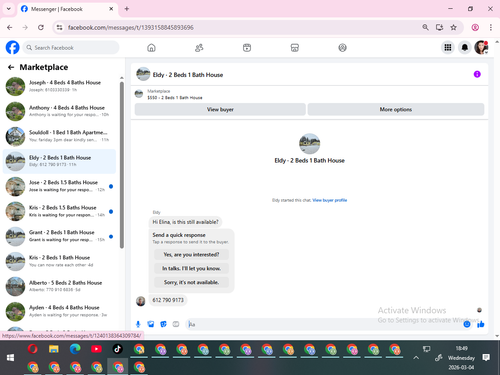
Task: Open the Marketplace storefront icon
Action: [295, 48]
